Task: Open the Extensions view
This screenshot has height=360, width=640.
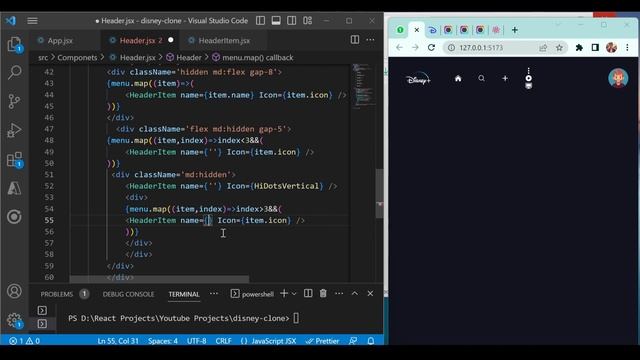Action: (x=14, y=160)
